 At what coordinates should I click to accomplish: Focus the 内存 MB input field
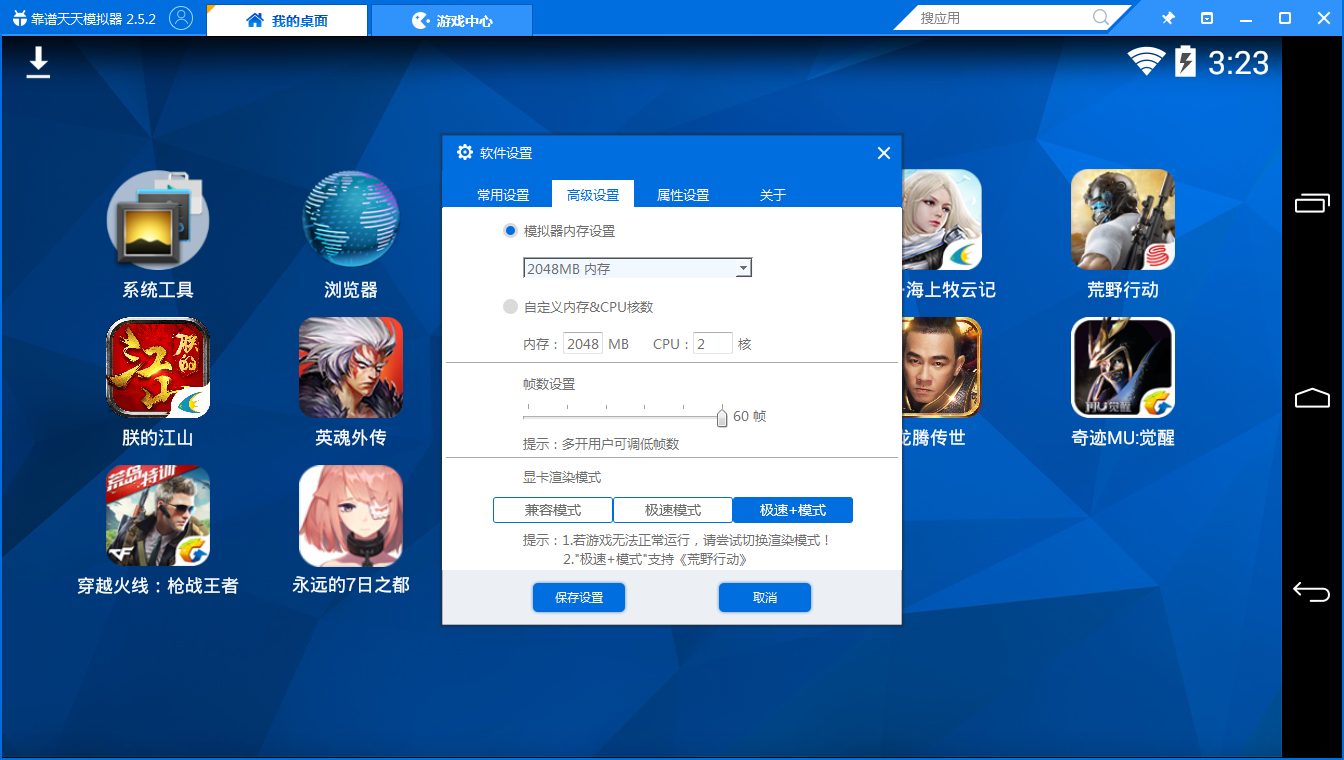(x=583, y=344)
